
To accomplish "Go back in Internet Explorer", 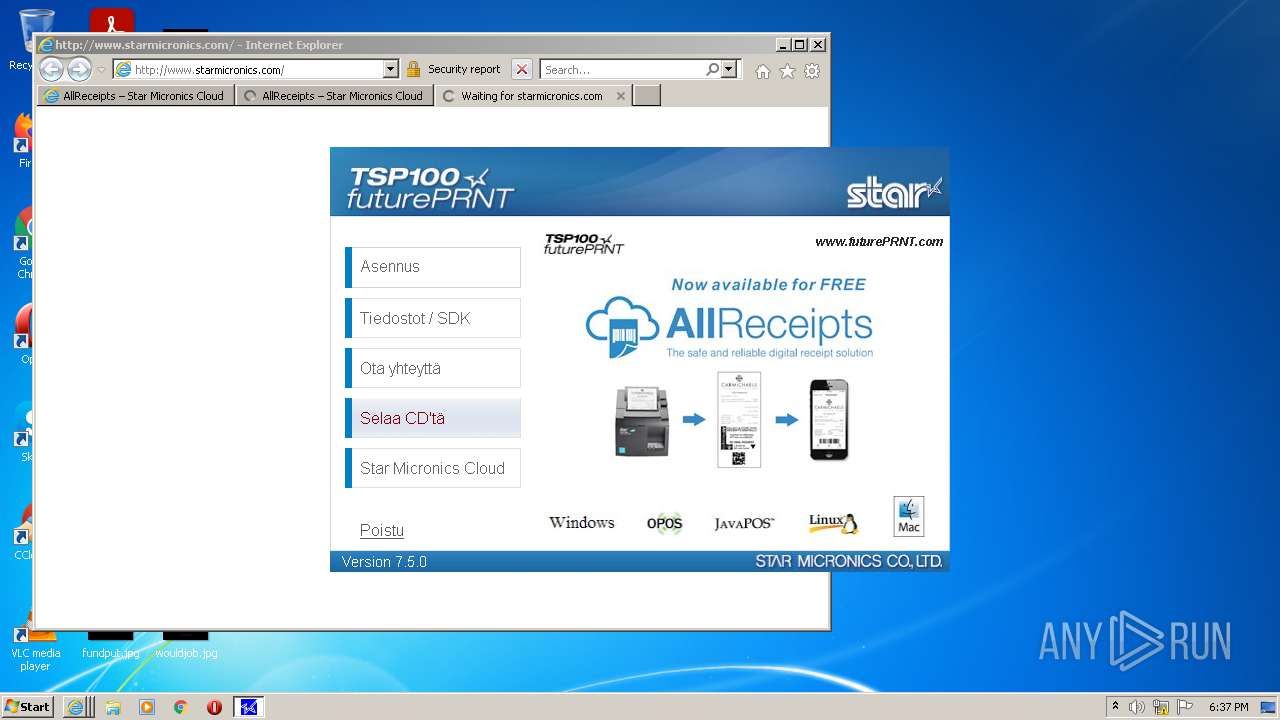I will tap(51, 69).
